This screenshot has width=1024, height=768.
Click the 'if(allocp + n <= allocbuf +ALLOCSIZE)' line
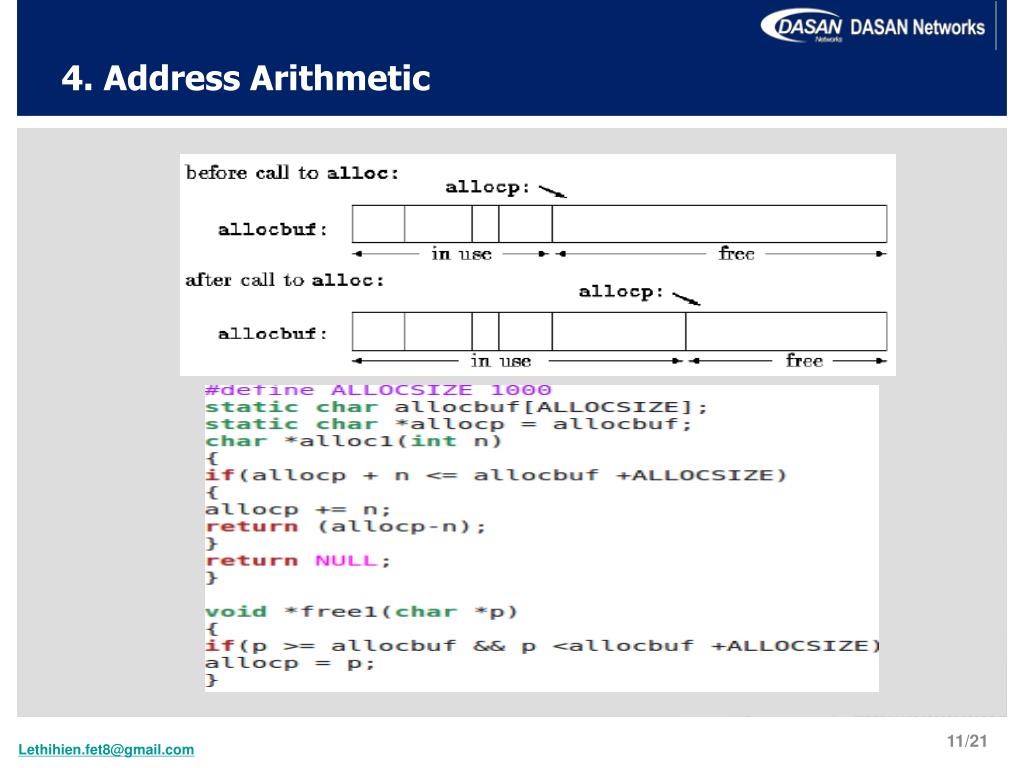click(496, 475)
